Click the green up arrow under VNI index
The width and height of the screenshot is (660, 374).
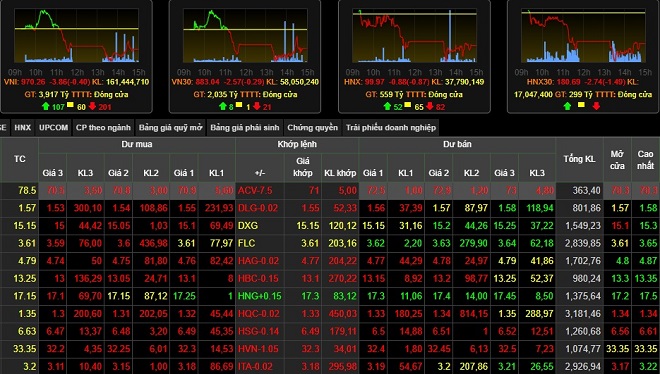[46, 106]
